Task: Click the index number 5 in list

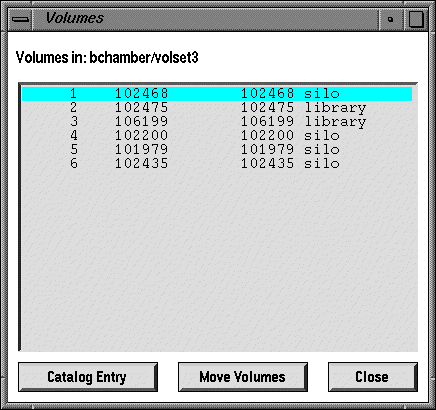Action: tap(74, 149)
